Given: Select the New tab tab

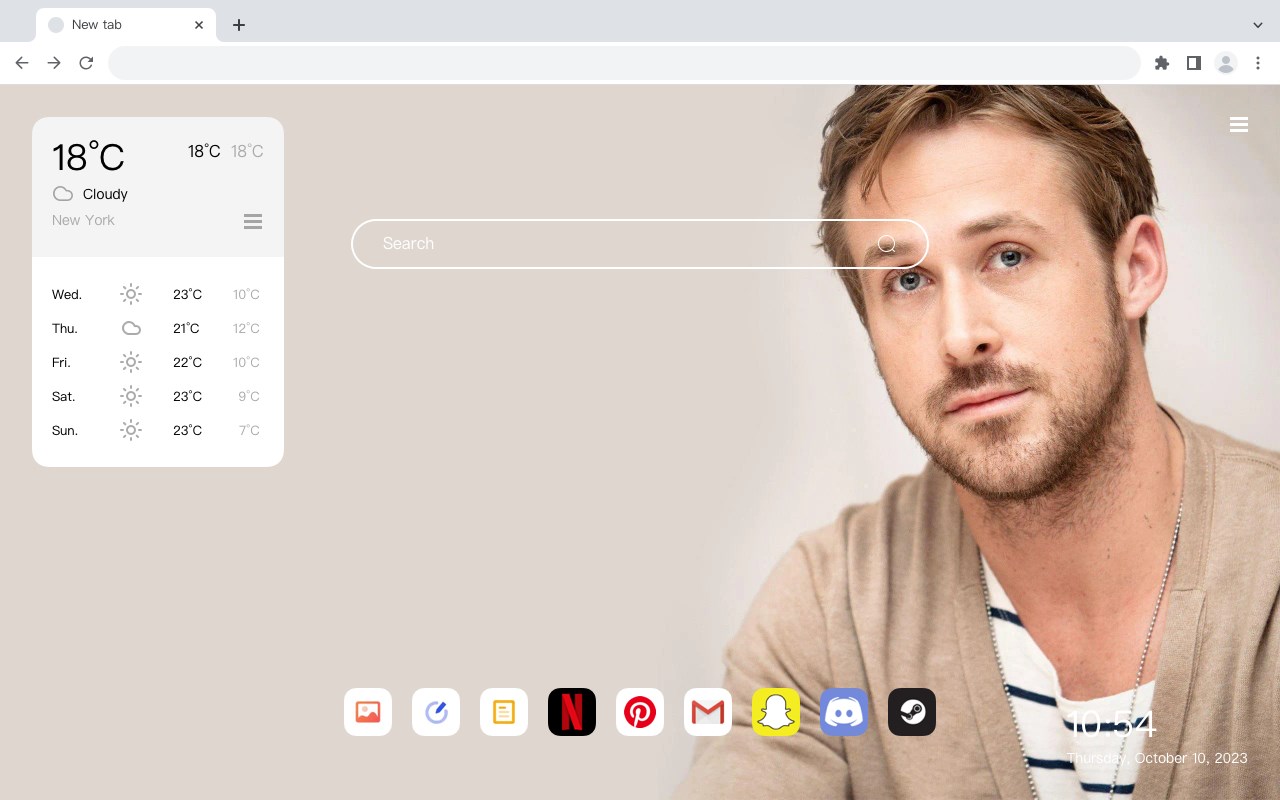Looking at the screenshot, I should (125, 25).
